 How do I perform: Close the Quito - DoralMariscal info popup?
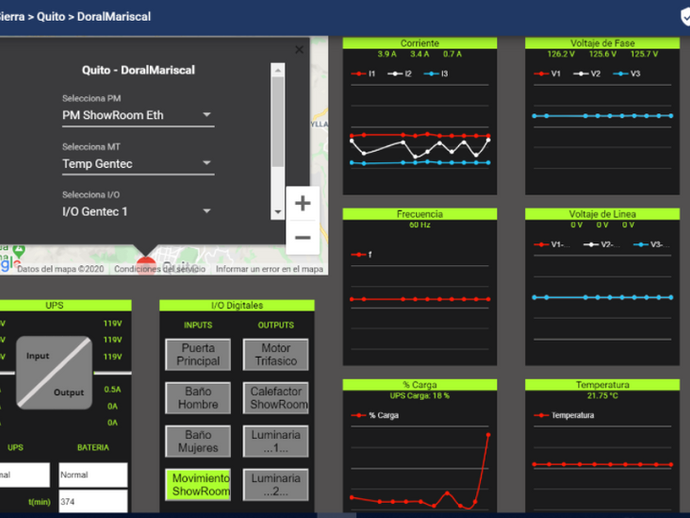pyautogui.click(x=299, y=50)
